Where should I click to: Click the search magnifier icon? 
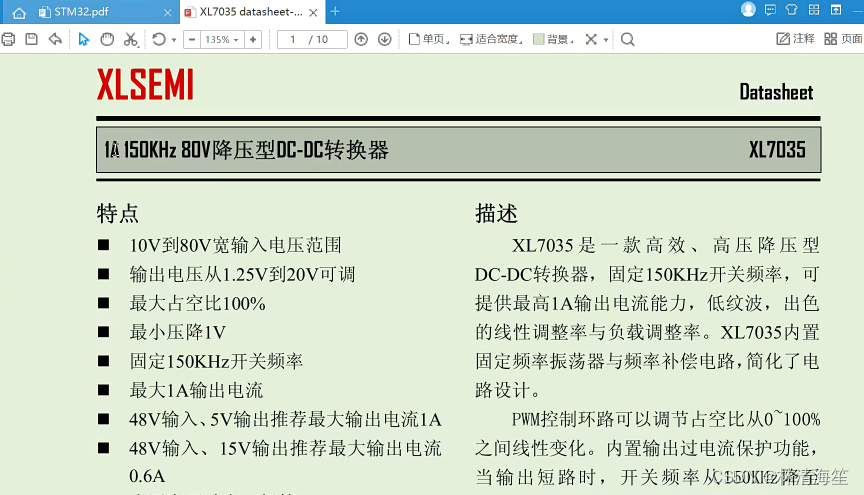628,39
